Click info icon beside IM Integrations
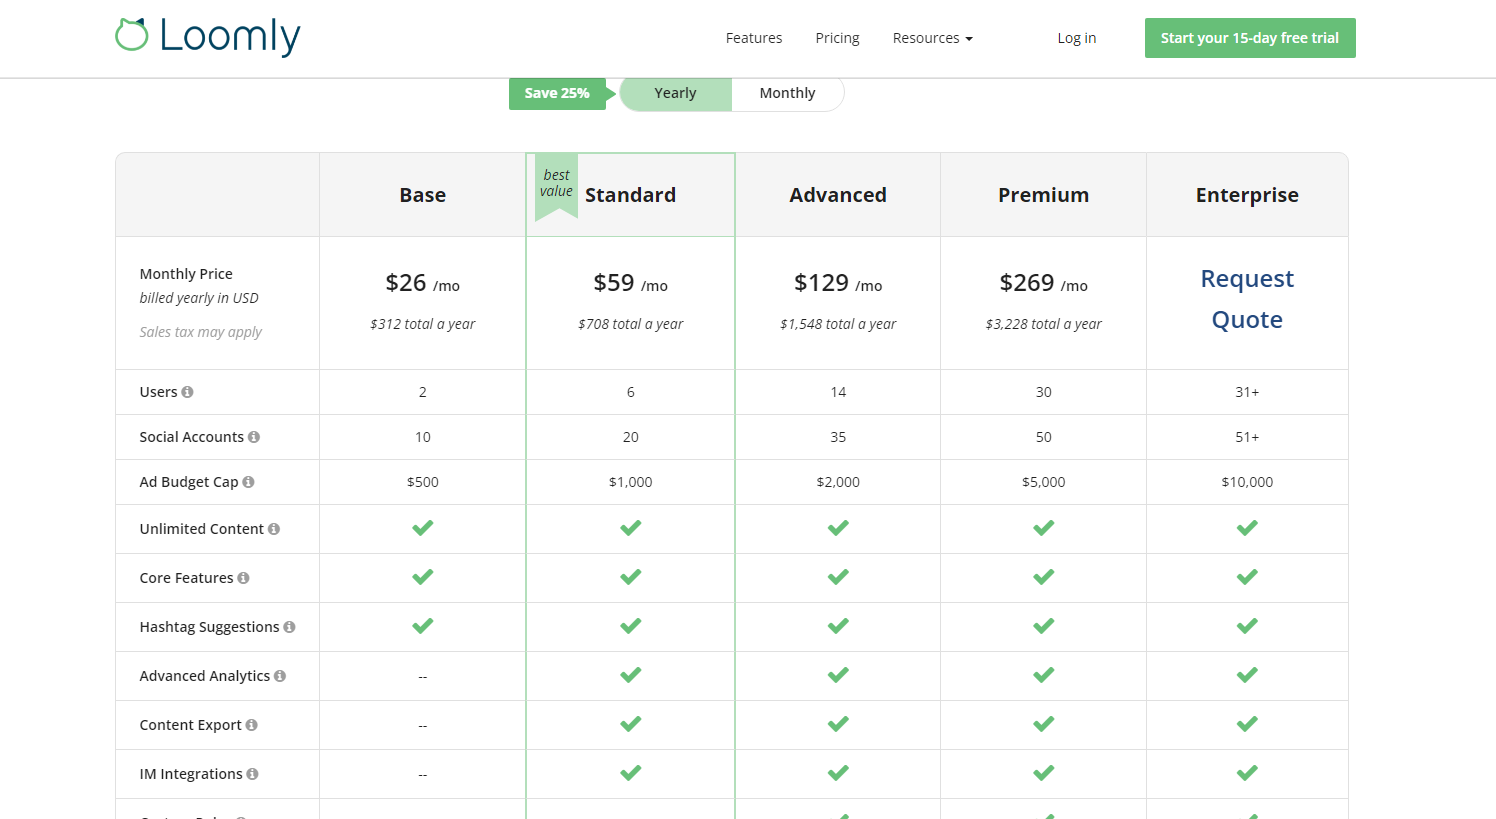Screen dimensions: 1496x819 point(252,774)
